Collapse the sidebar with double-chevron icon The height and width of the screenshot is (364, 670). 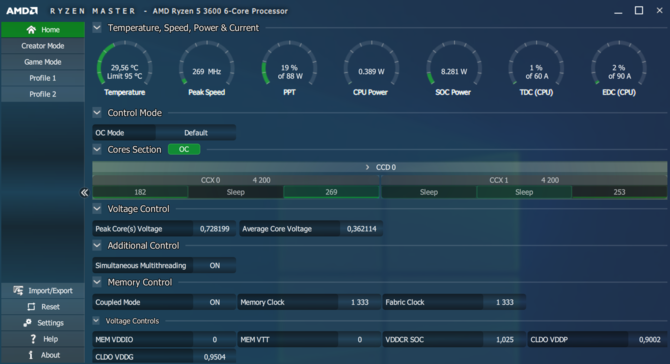[x=84, y=193]
